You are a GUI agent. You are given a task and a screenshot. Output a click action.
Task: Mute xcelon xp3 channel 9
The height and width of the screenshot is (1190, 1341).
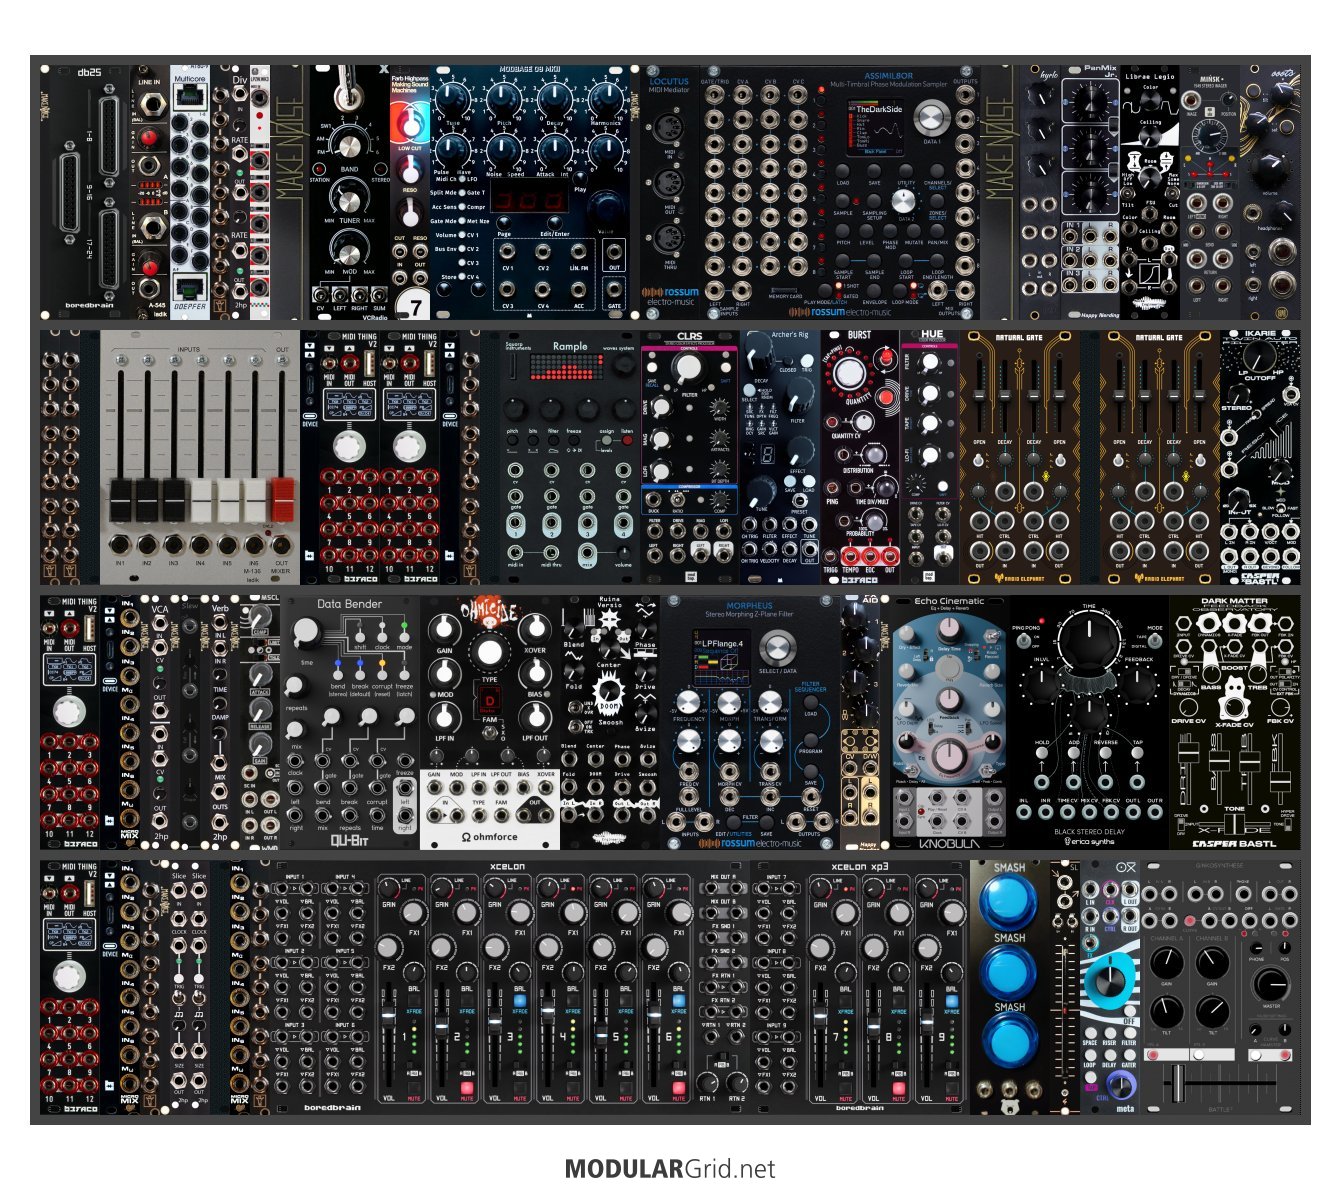point(952,1087)
